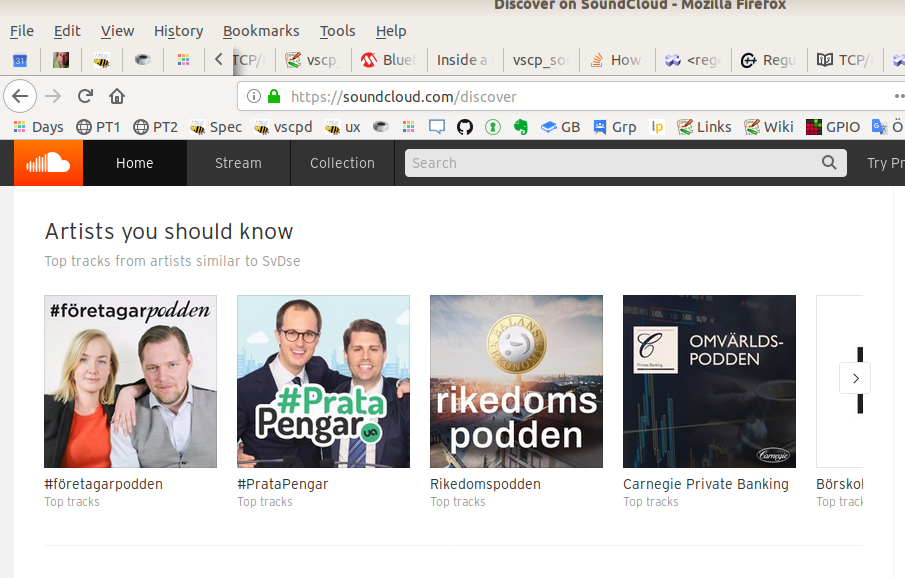Open the colorful grid bookmark beside the ring

pyautogui.click(x=409, y=126)
